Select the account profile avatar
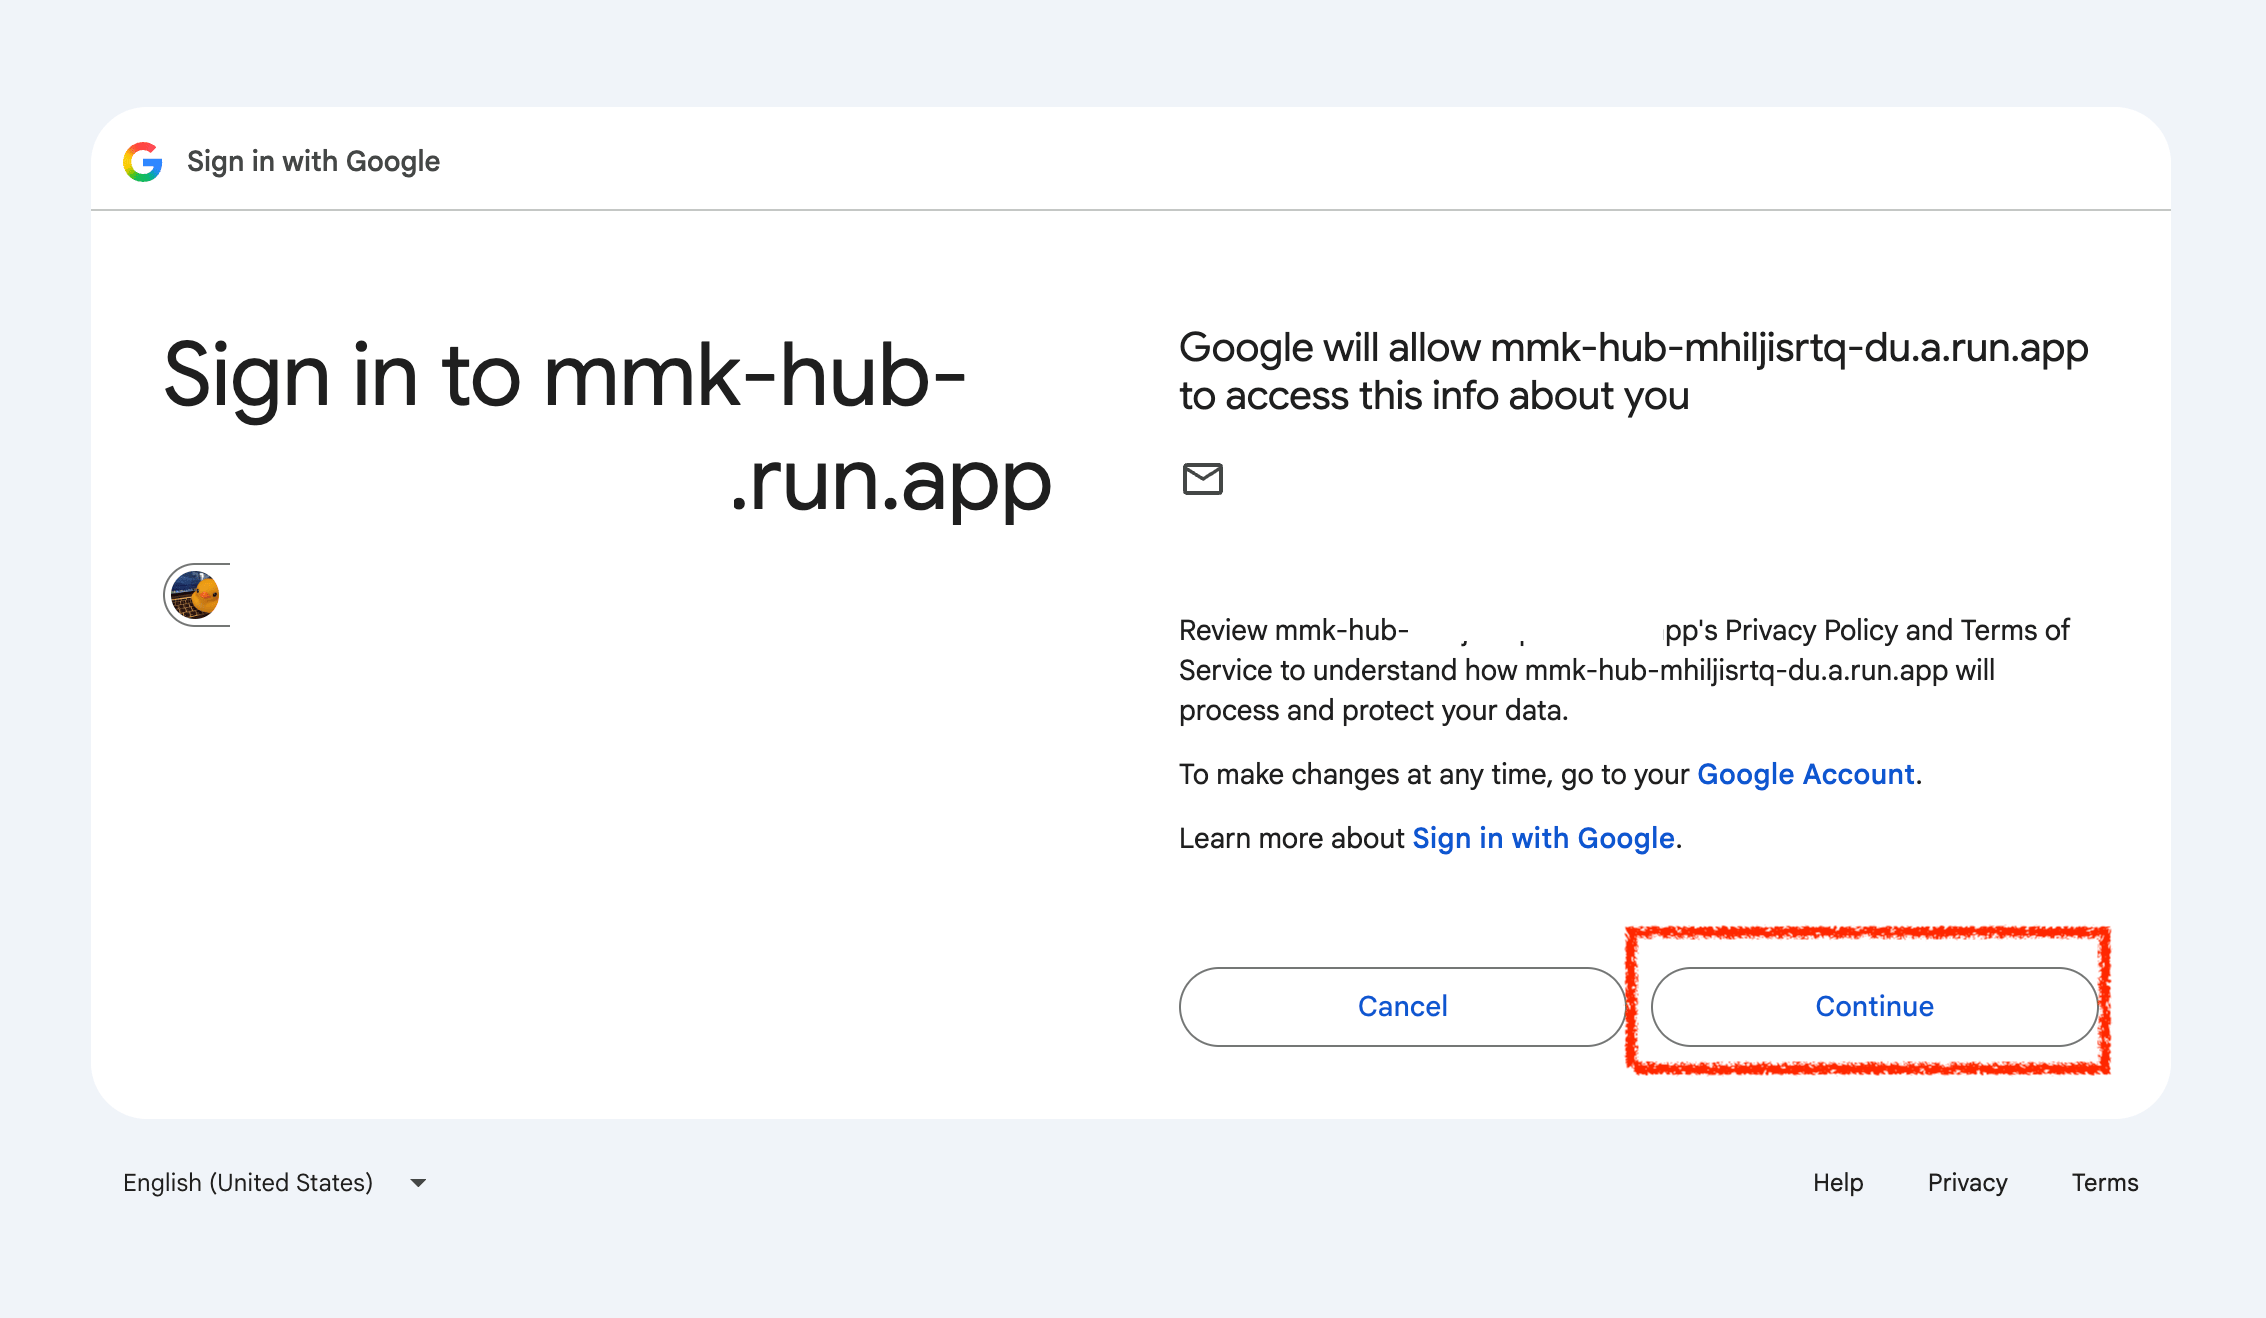 196,595
